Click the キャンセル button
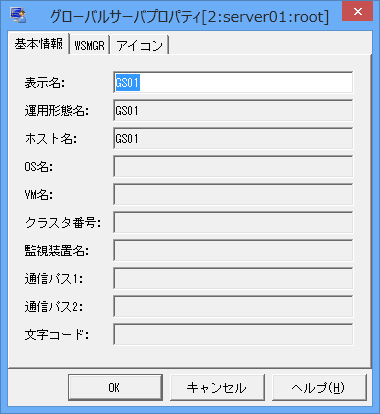The width and height of the screenshot is (380, 414). click(217, 387)
